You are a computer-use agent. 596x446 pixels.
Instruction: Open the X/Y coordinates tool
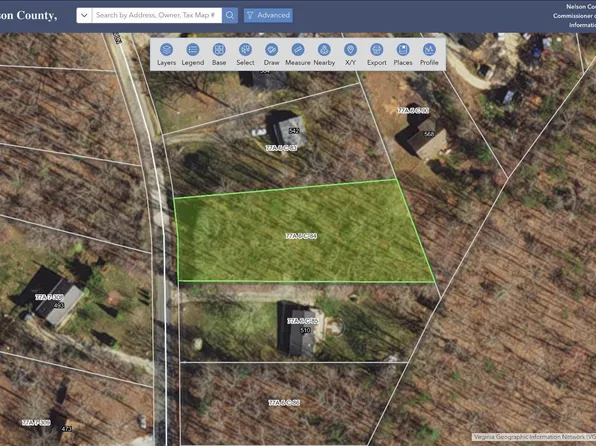350,55
